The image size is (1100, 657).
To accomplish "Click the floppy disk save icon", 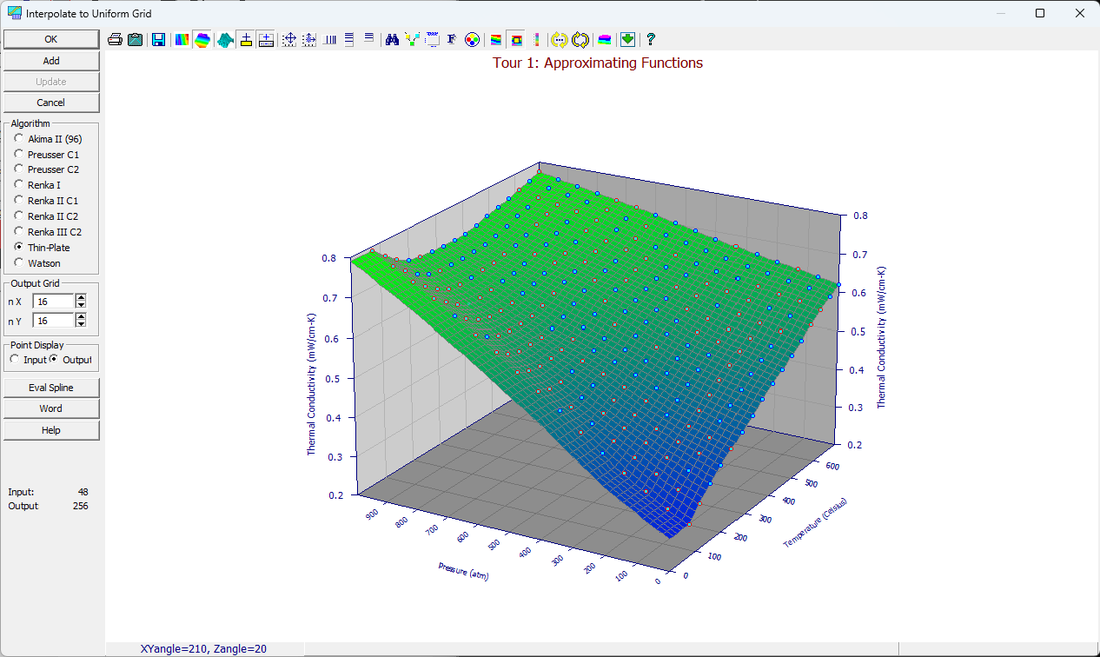I will pos(159,40).
